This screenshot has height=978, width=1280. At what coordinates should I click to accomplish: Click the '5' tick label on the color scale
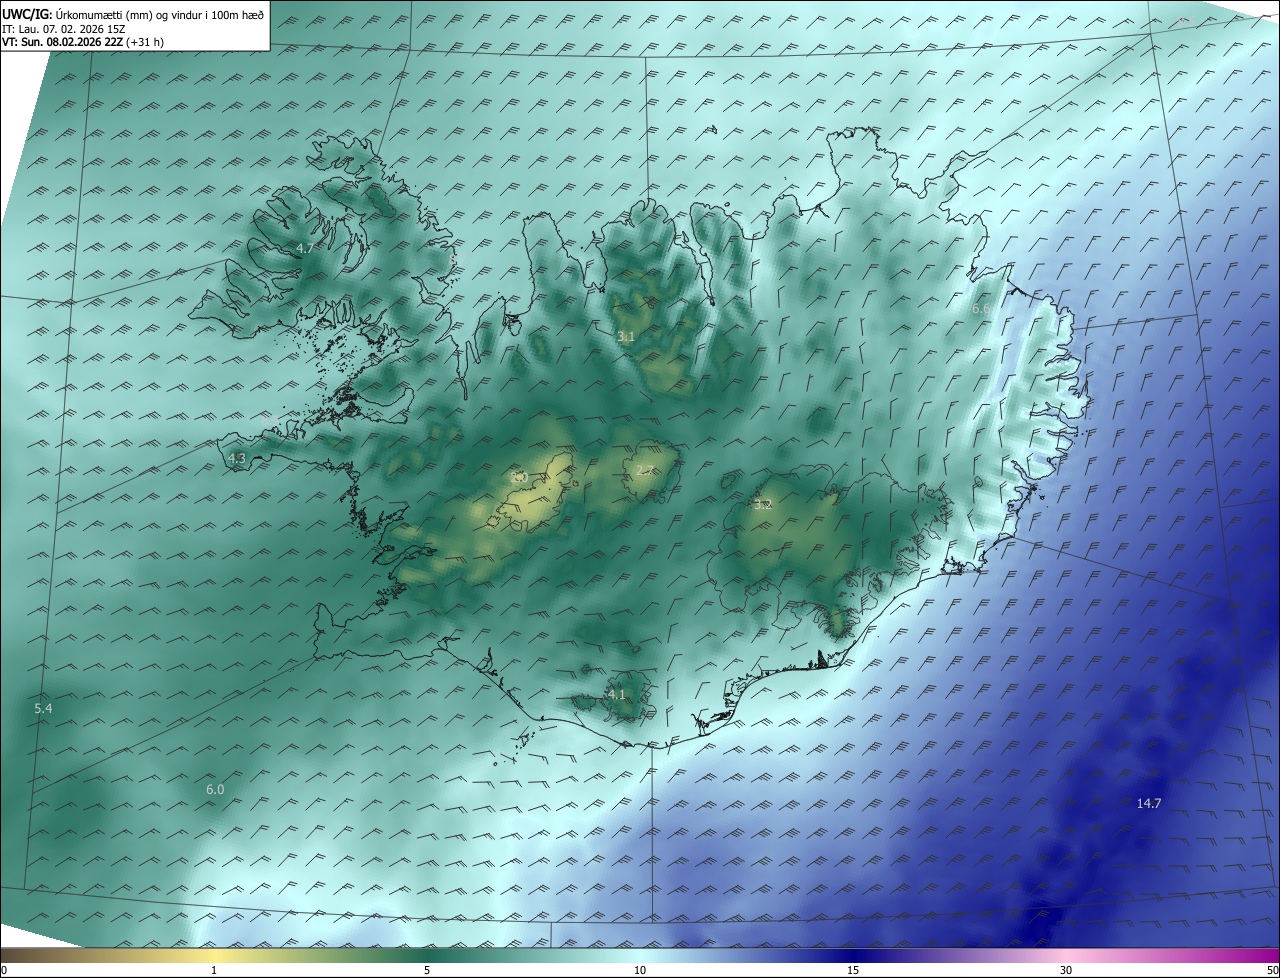pos(427,970)
